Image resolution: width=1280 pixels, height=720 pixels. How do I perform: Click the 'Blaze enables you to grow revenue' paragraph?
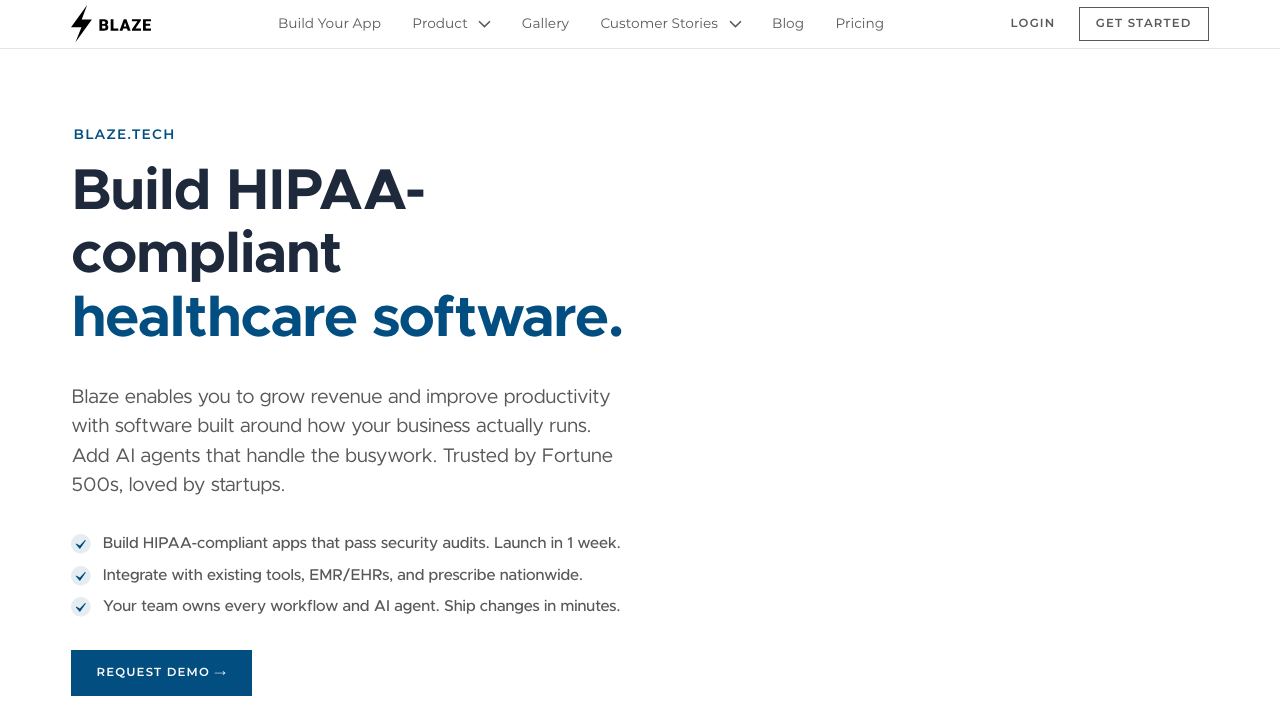342,441
